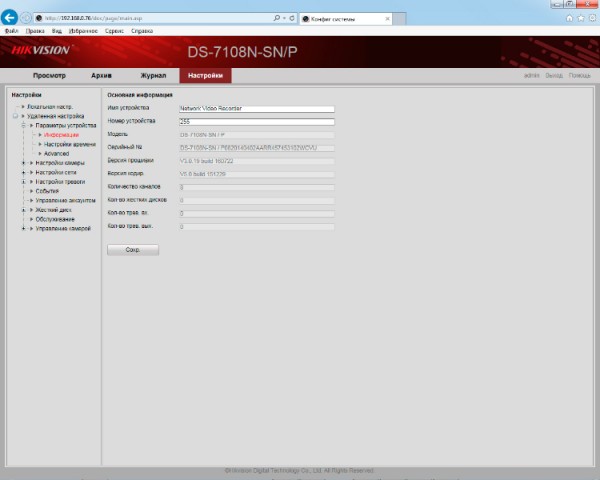Open a new browser tab
The height and width of the screenshot is (480, 600).
point(399,18)
